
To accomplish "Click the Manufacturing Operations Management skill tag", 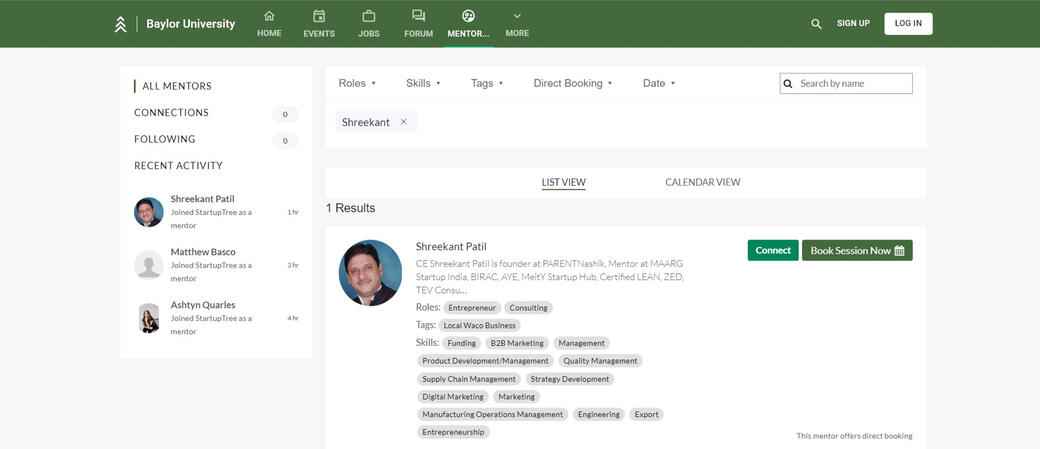I will pyautogui.click(x=493, y=415).
